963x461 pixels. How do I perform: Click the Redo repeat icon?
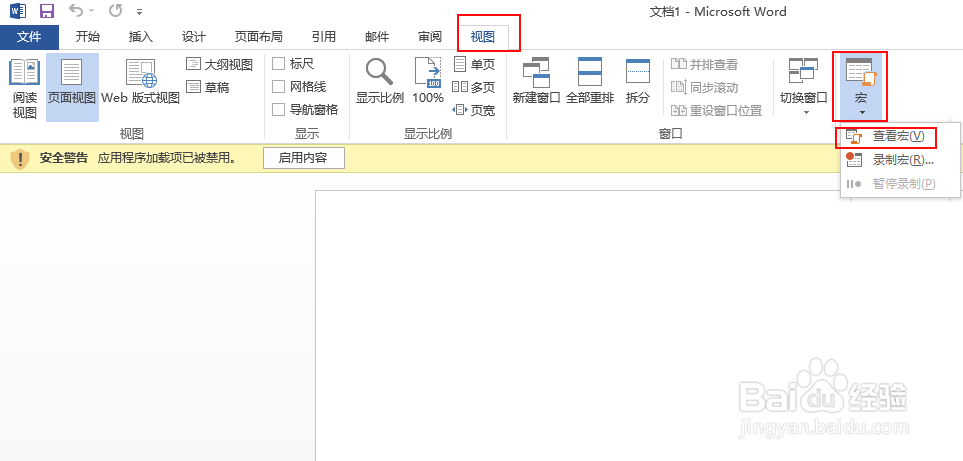[x=115, y=11]
